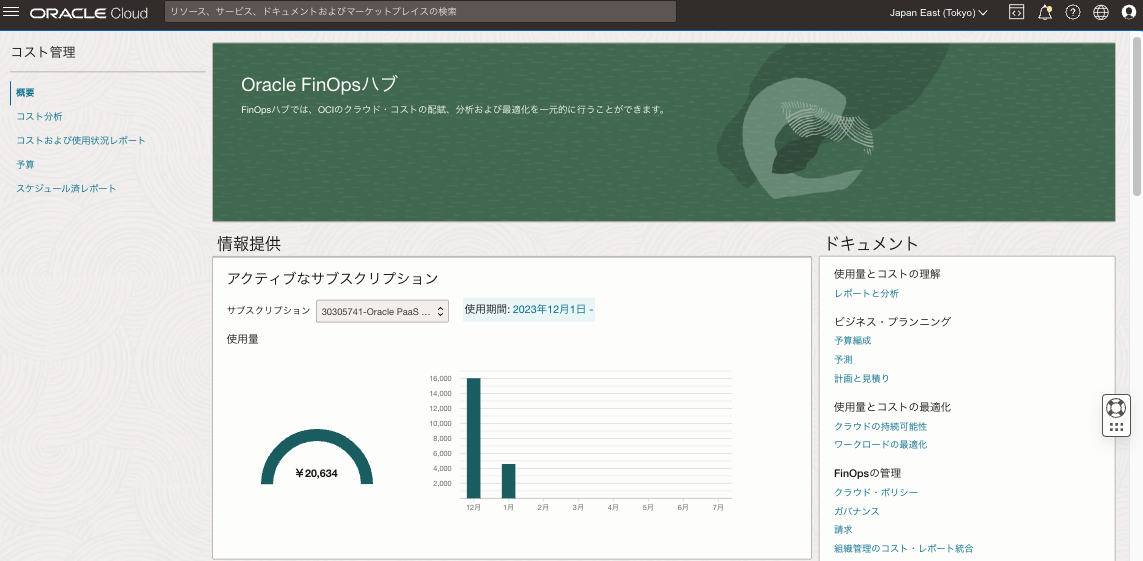Open 組織管理のコスト・レポート統合 link

pyautogui.click(x=904, y=549)
